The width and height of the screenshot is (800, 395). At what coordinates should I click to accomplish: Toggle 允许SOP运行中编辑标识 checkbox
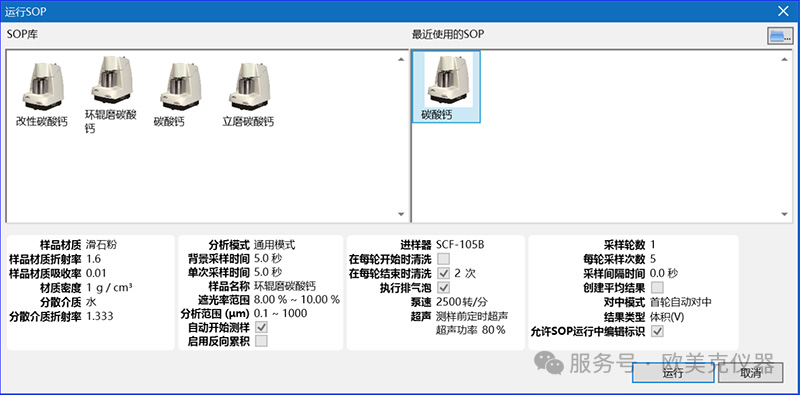tap(658, 331)
